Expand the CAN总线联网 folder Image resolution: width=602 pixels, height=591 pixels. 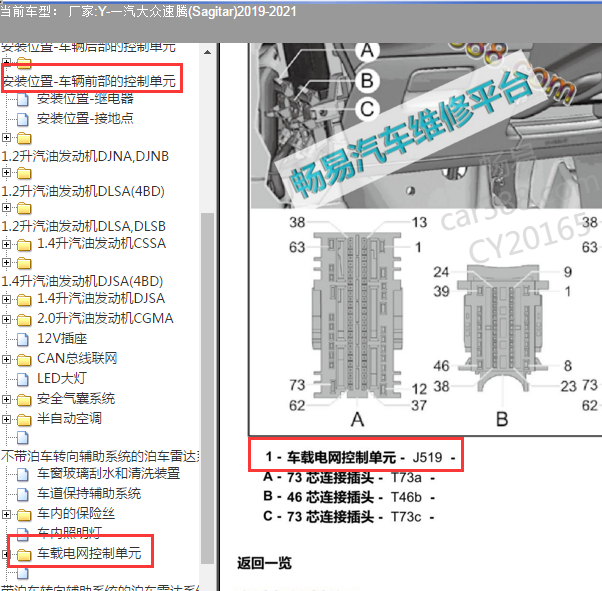(6, 359)
